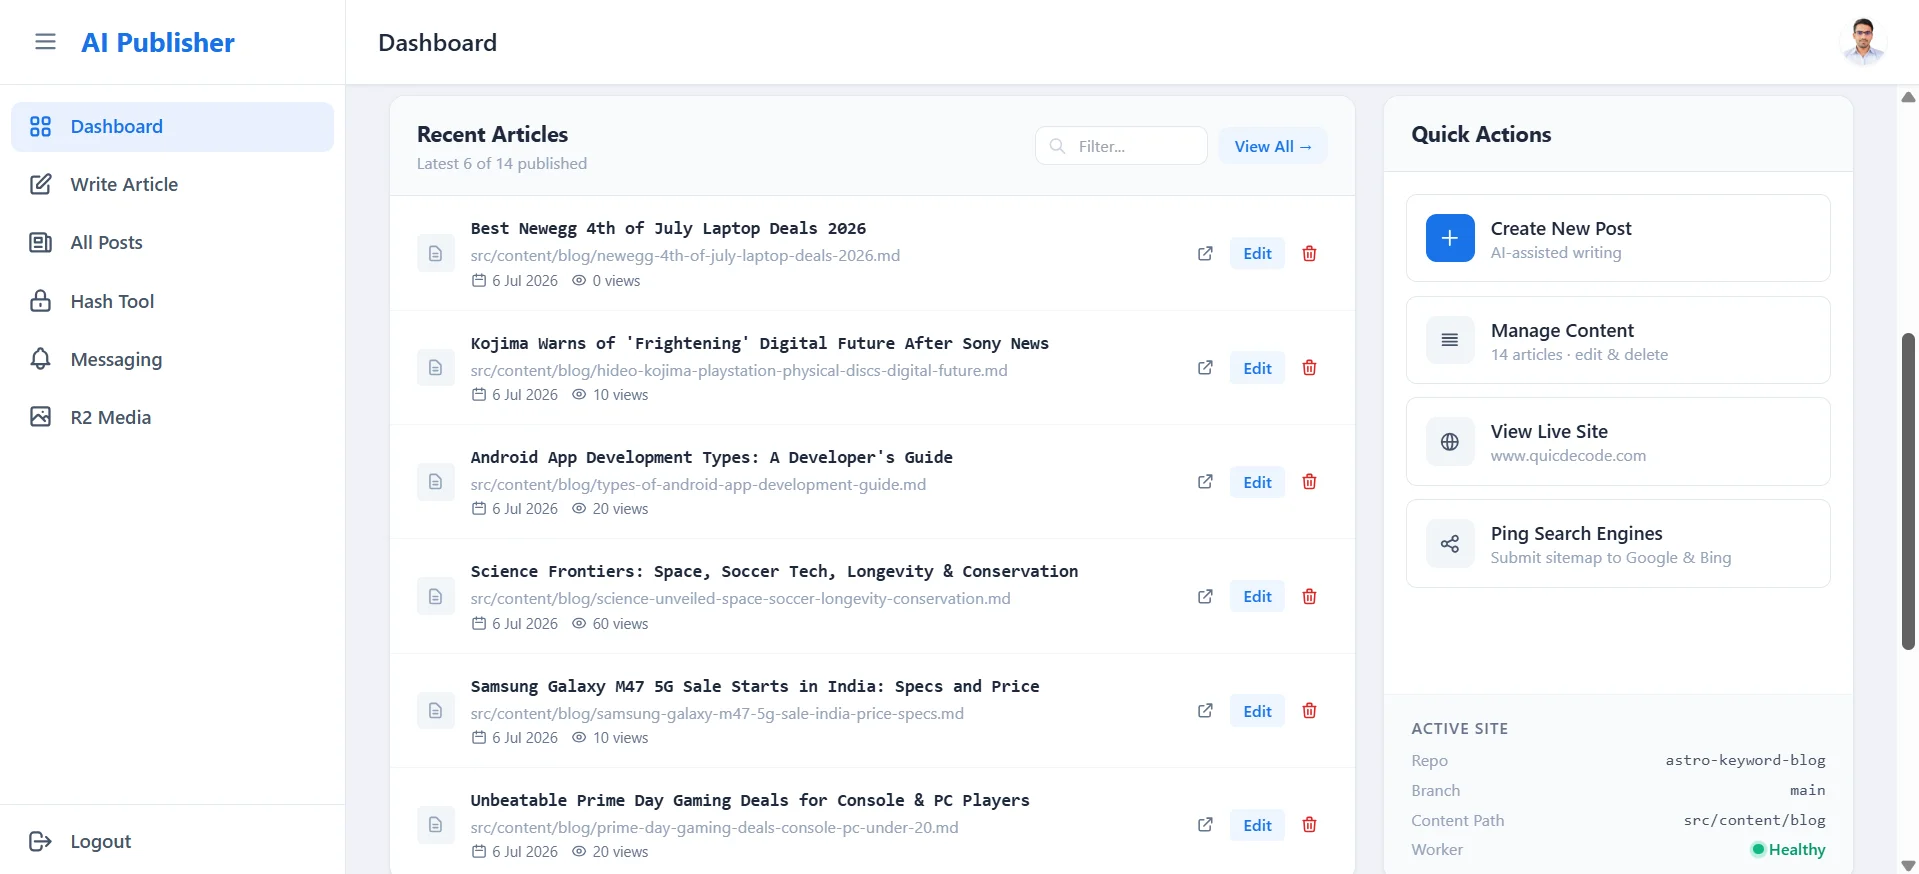
Task: Click the Latest 6 of 14 published text
Action: point(502,164)
